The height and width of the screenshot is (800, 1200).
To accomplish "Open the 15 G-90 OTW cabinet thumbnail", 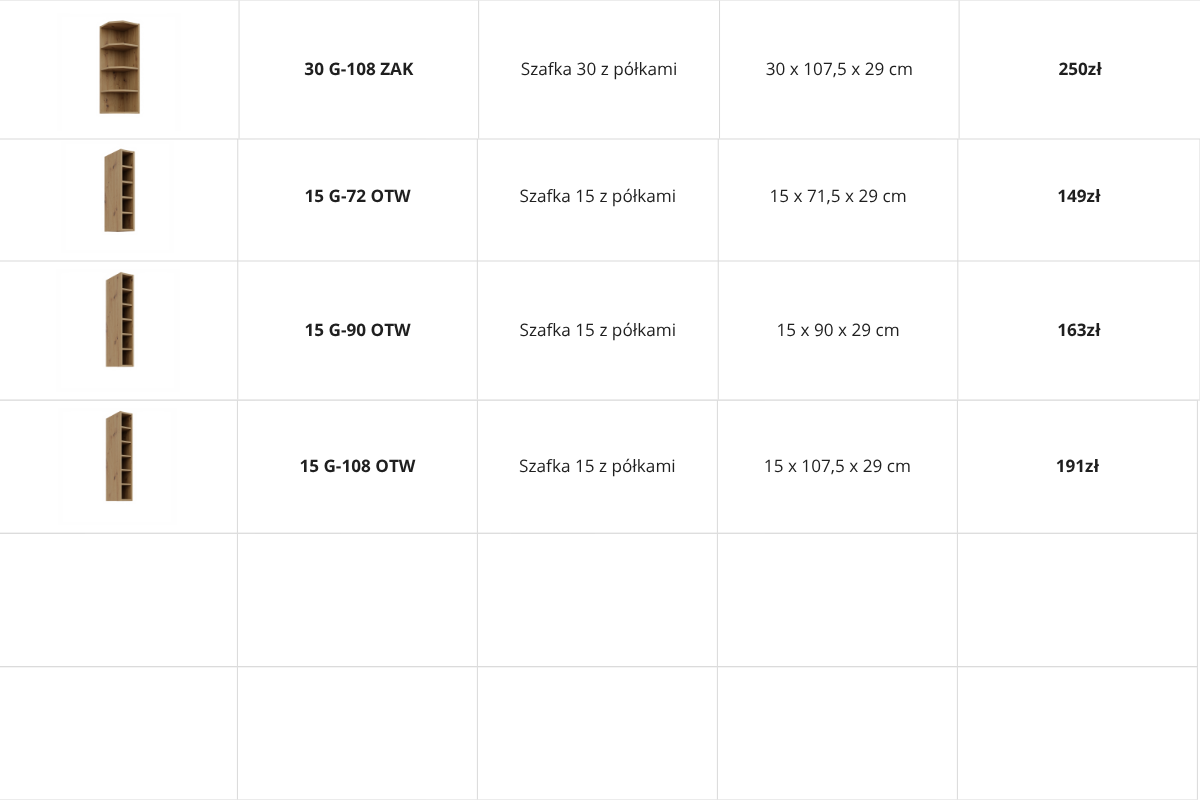I will (119, 320).
